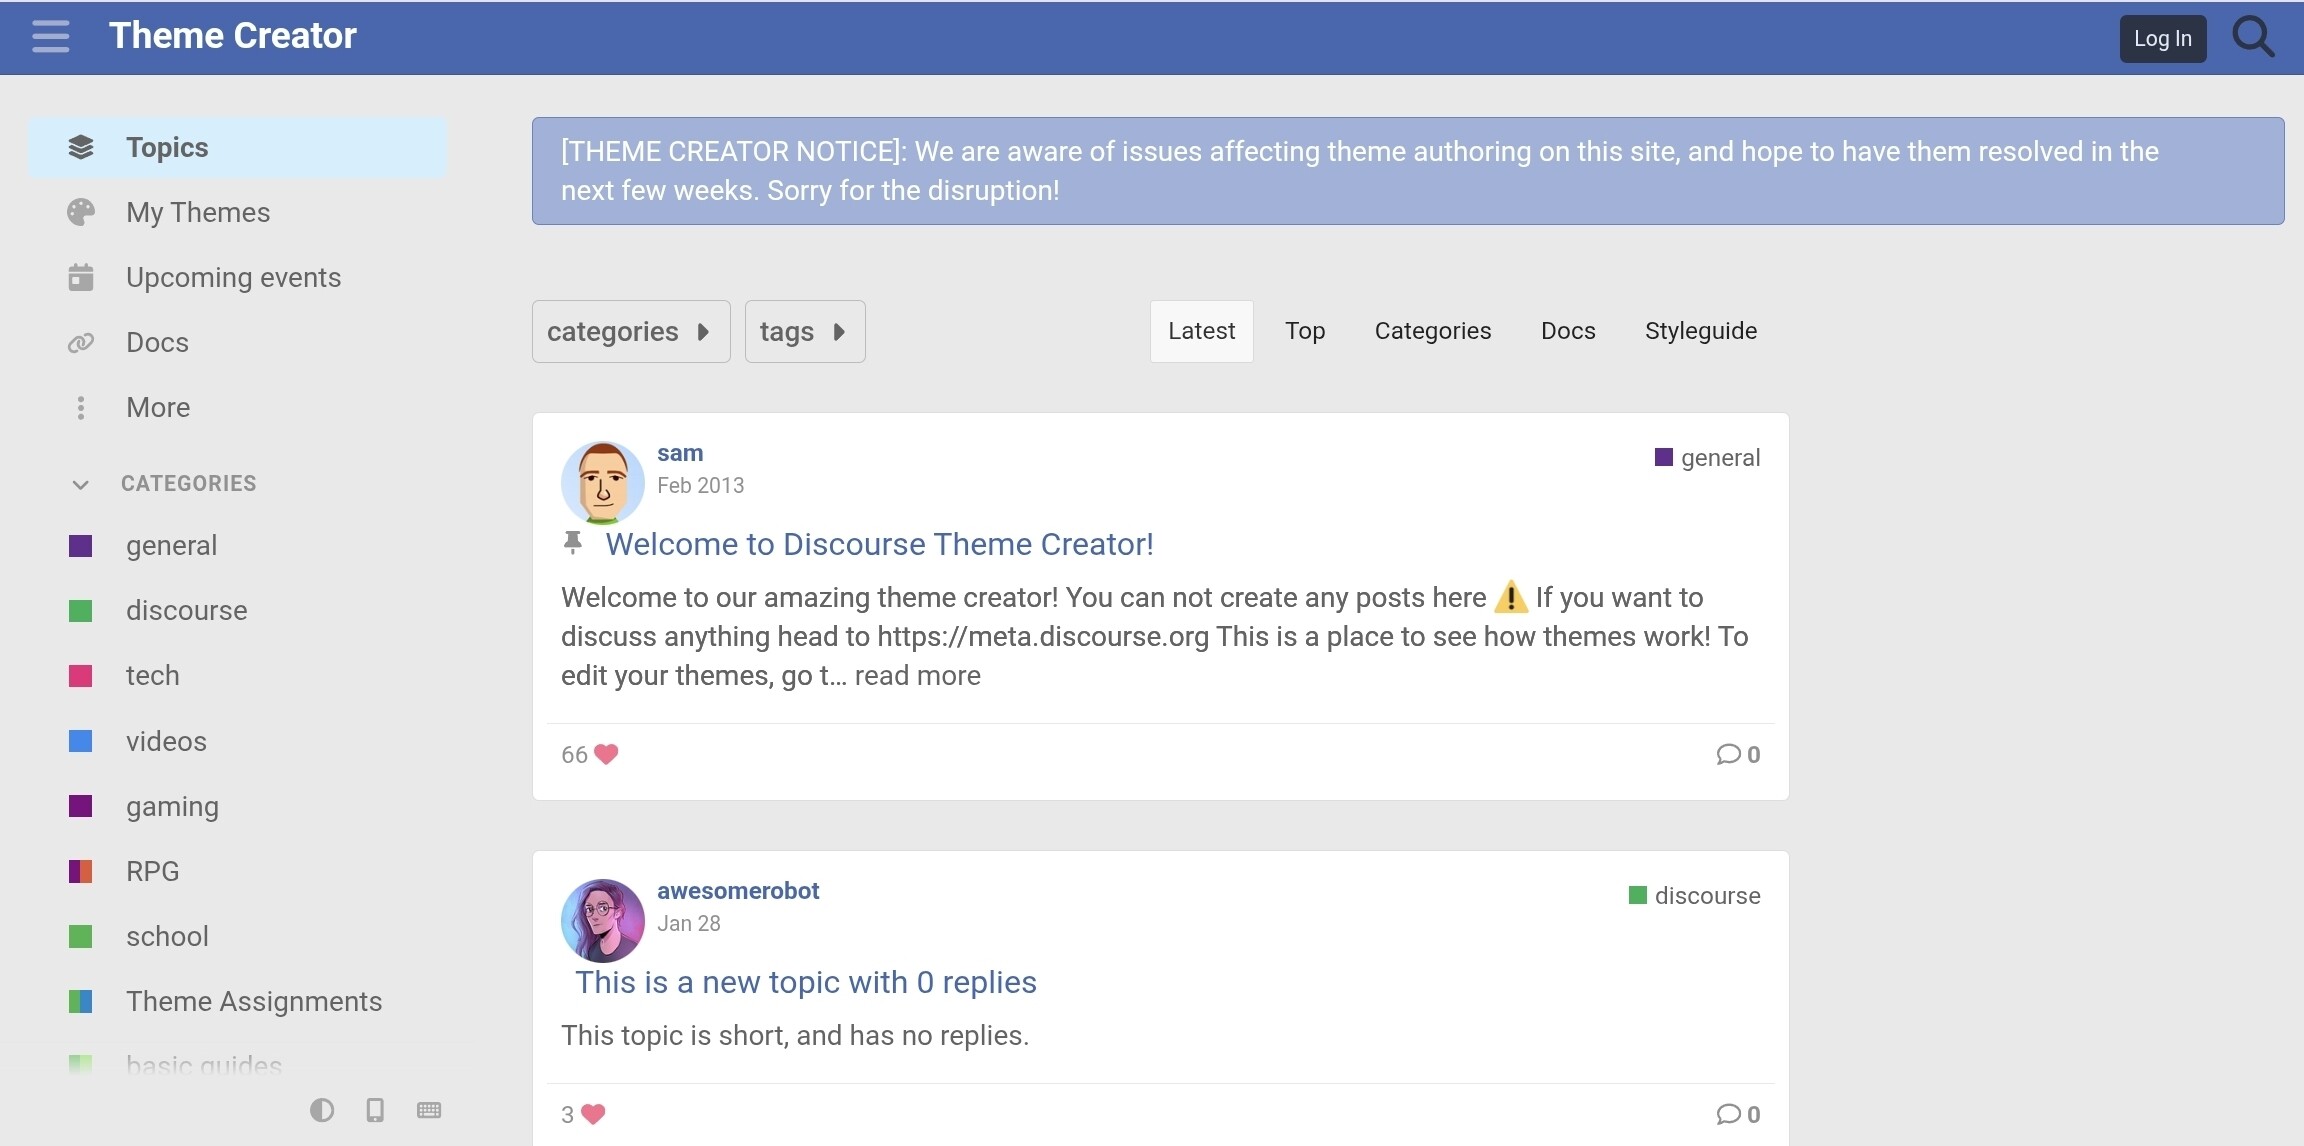2304x1146 pixels.
Task: Click the search magnifier icon
Action: tap(2253, 37)
